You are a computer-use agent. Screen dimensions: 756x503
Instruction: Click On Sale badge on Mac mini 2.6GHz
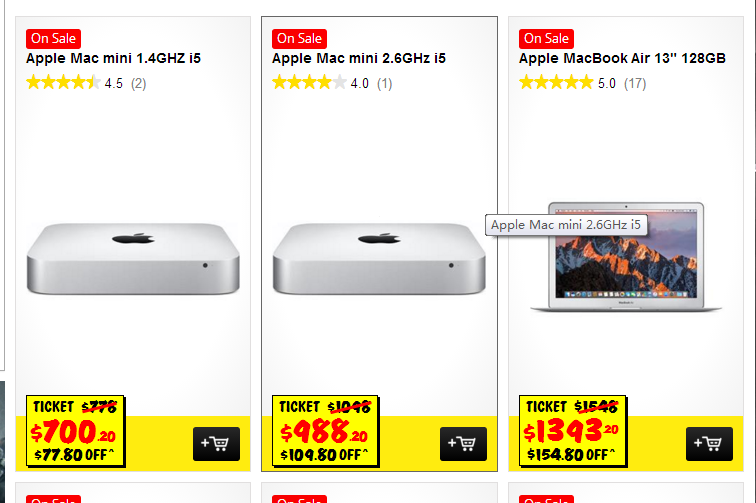coord(299,39)
